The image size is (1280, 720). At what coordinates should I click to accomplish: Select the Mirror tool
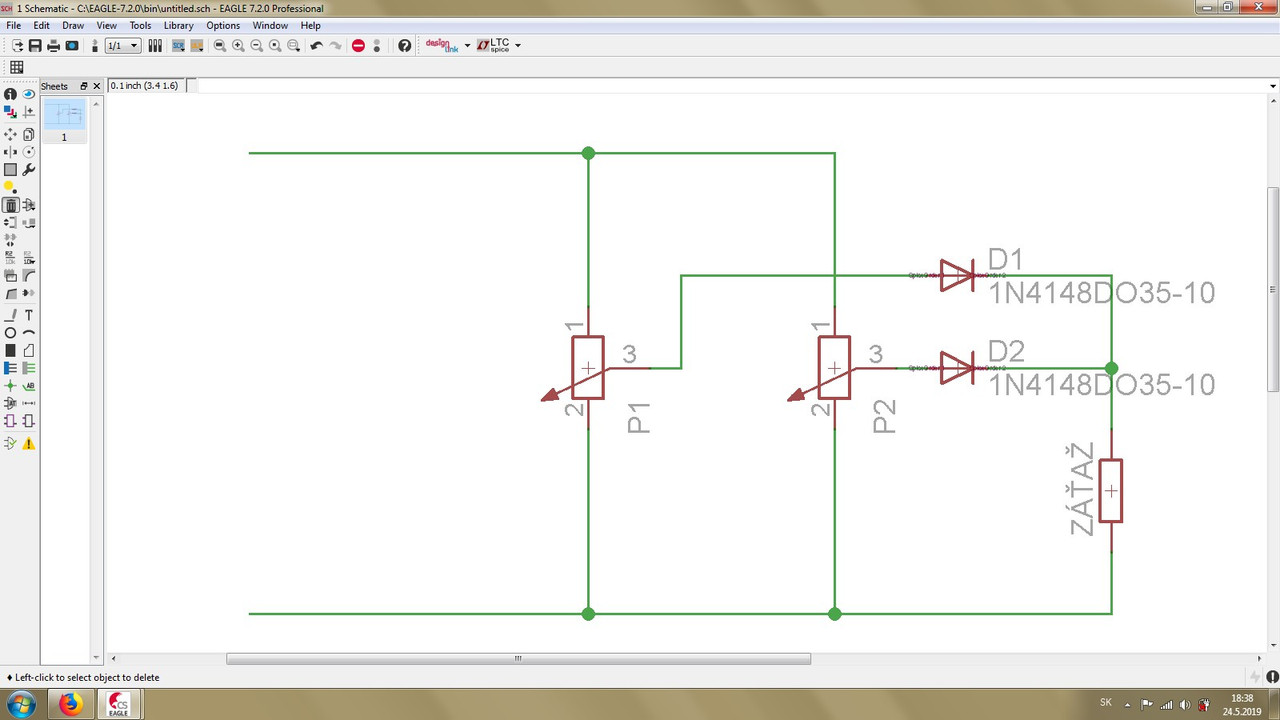click(10, 152)
